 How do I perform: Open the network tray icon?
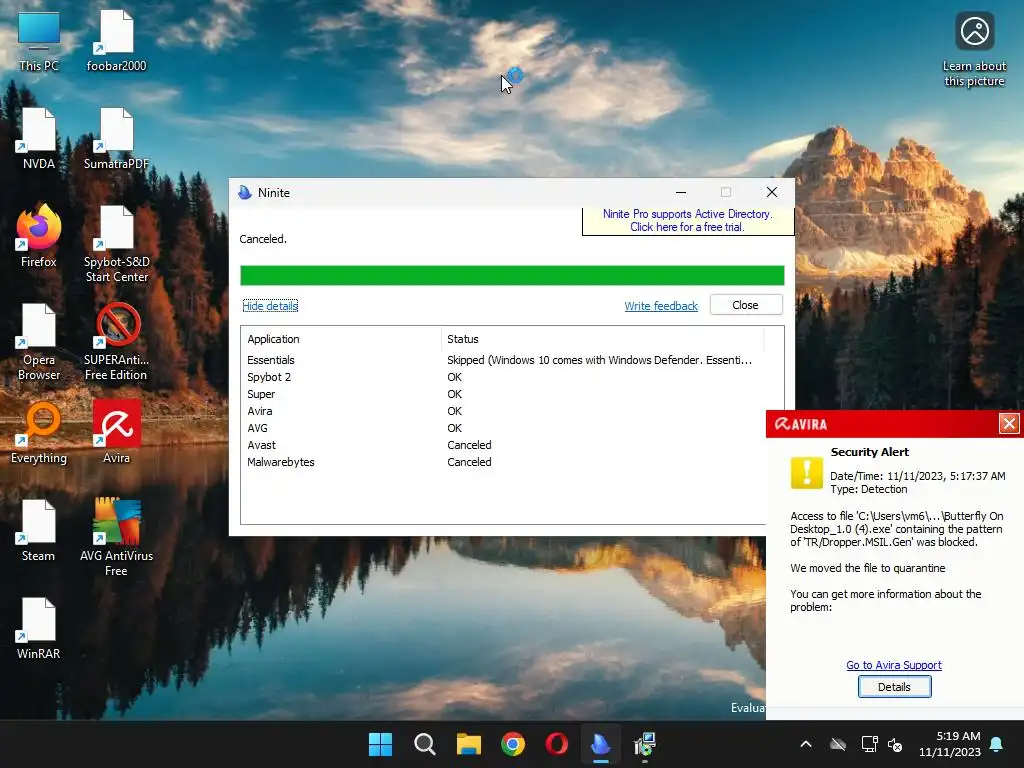click(x=869, y=744)
